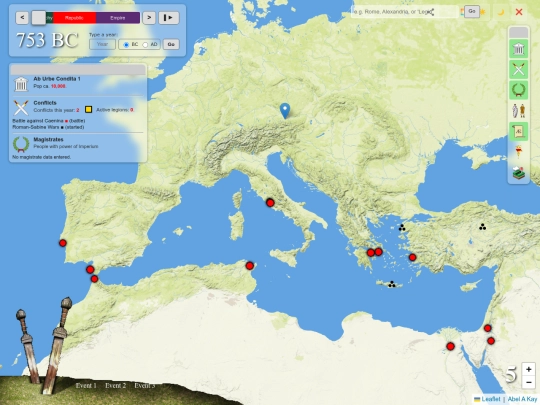Click the yellow square legend swatch

[89, 110]
